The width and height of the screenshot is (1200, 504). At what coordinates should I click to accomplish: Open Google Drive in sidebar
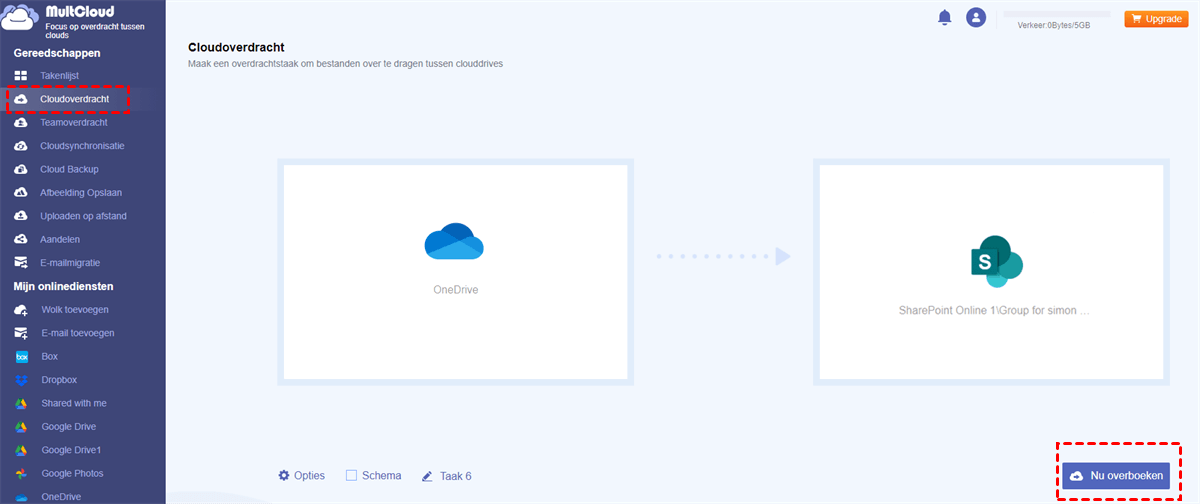coord(69,427)
